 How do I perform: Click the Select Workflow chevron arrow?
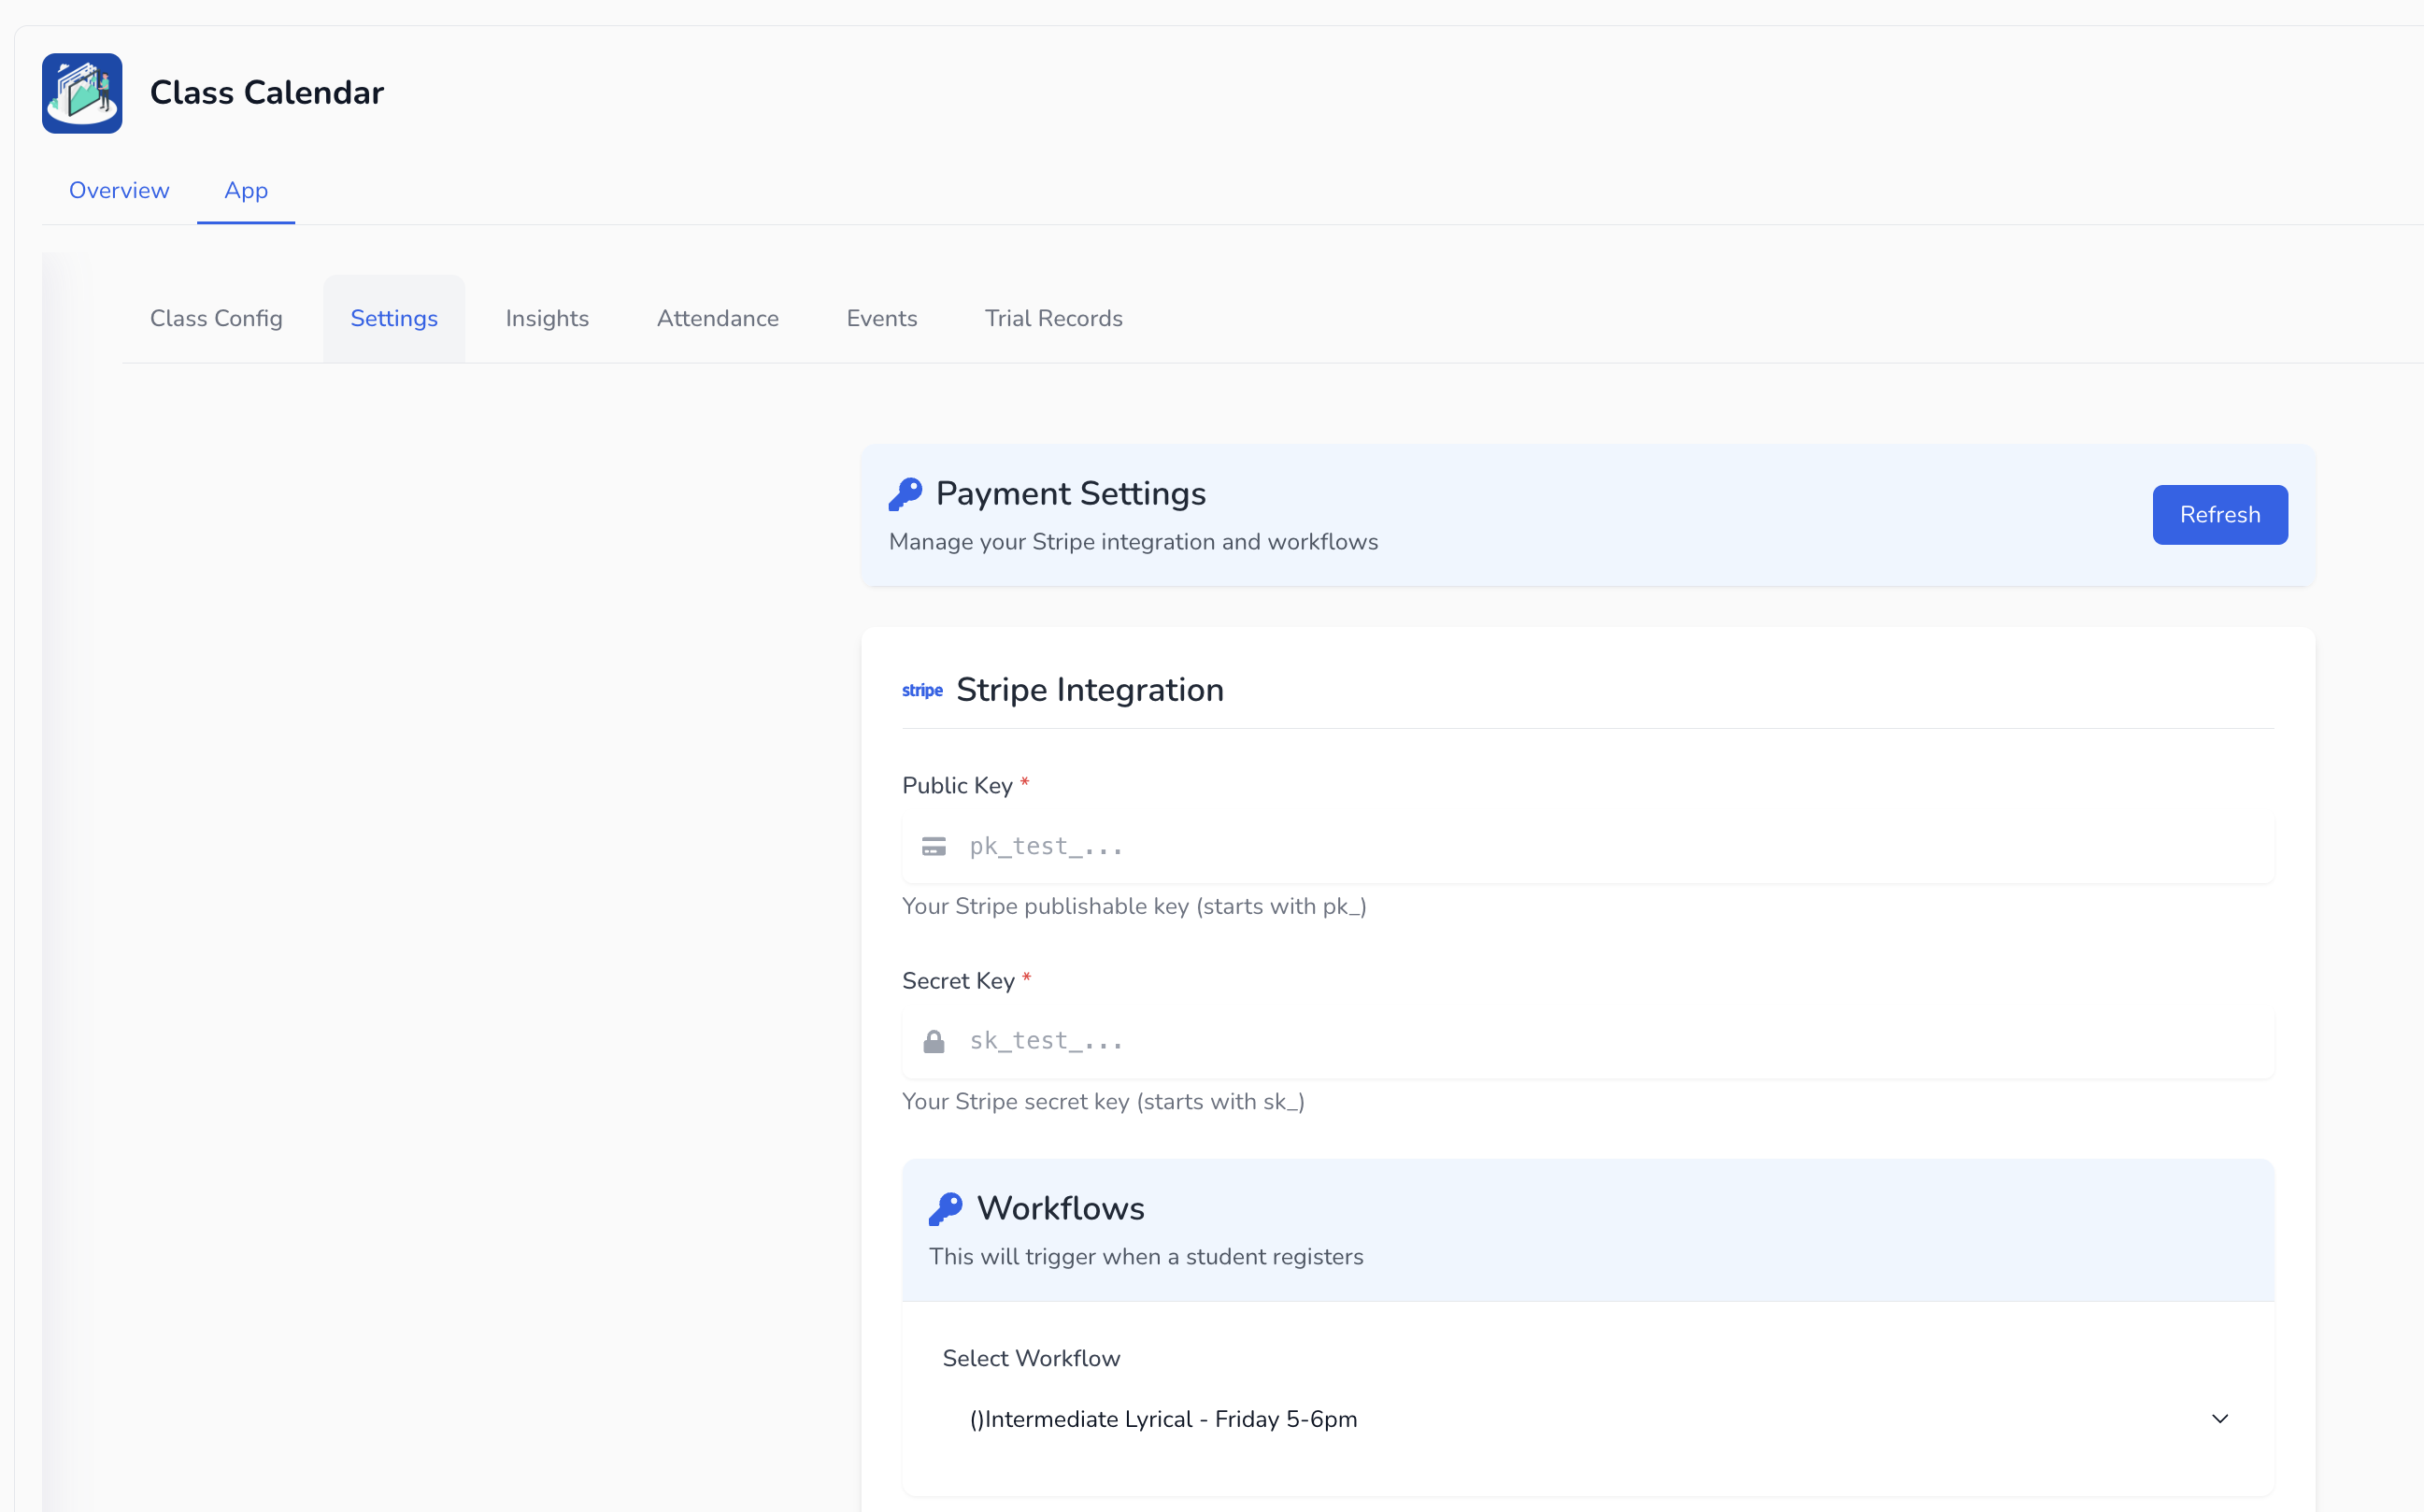pos(2220,1419)
